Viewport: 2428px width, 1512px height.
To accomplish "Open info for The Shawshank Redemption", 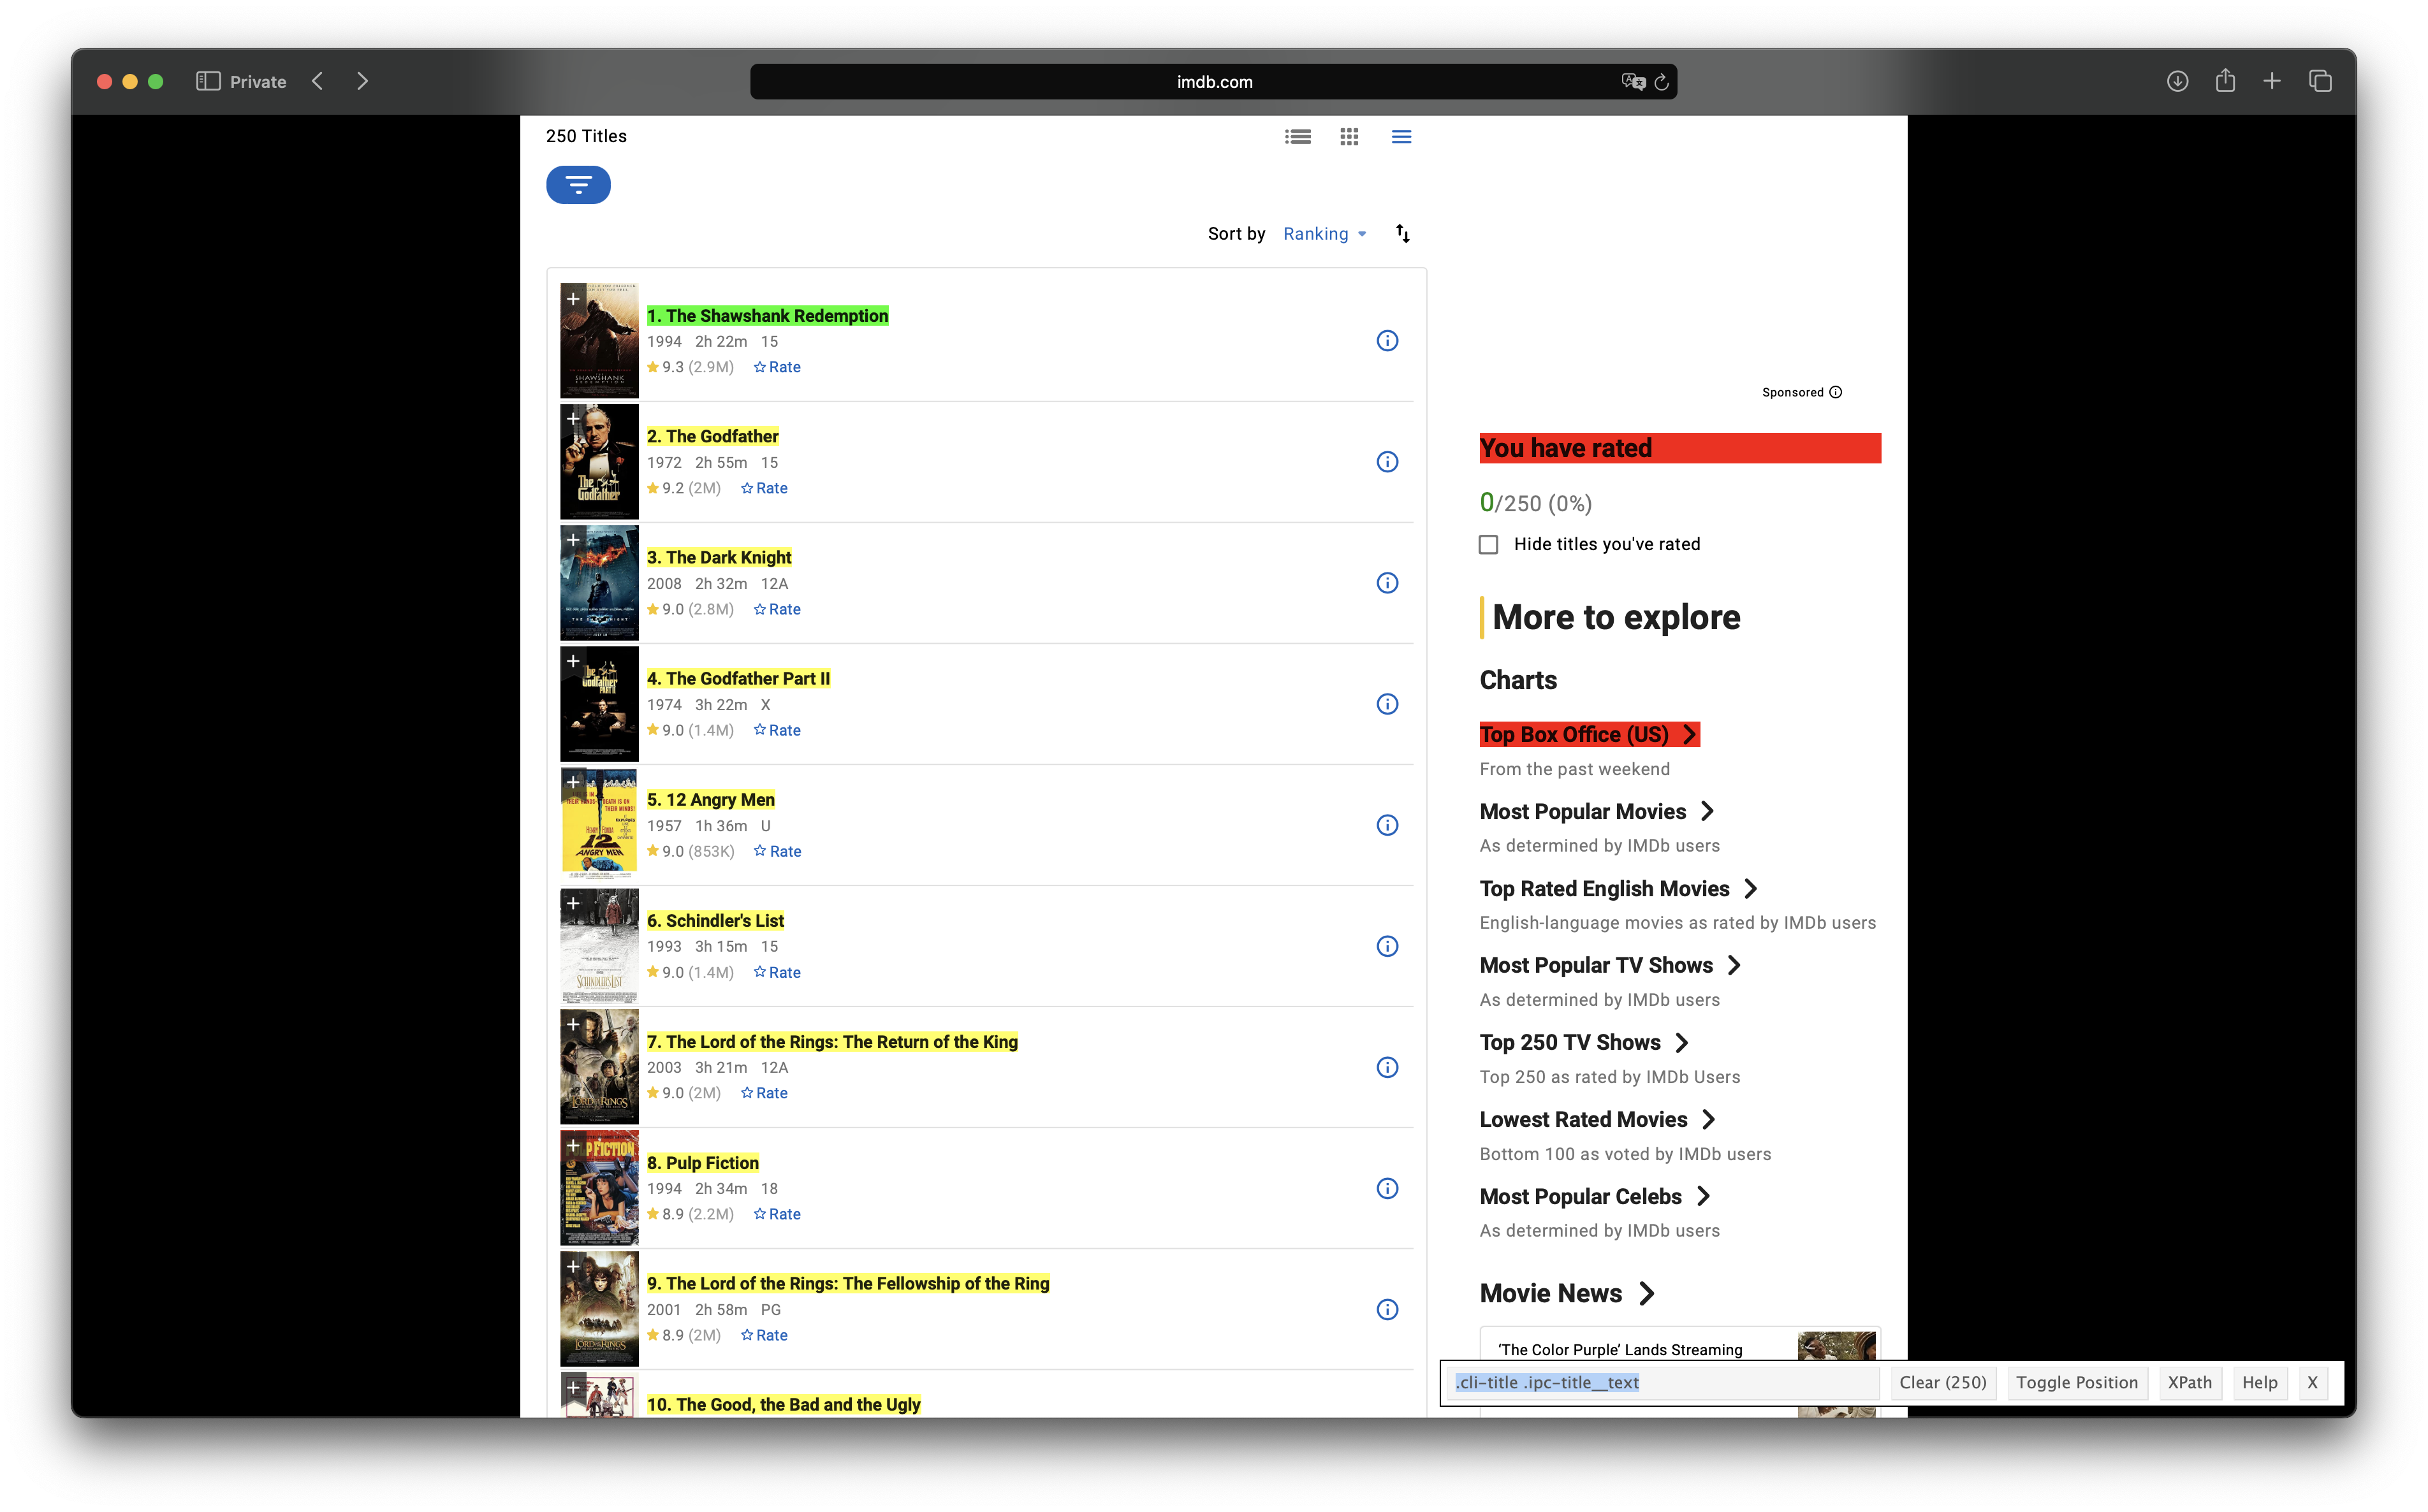I will (1387, 341).
